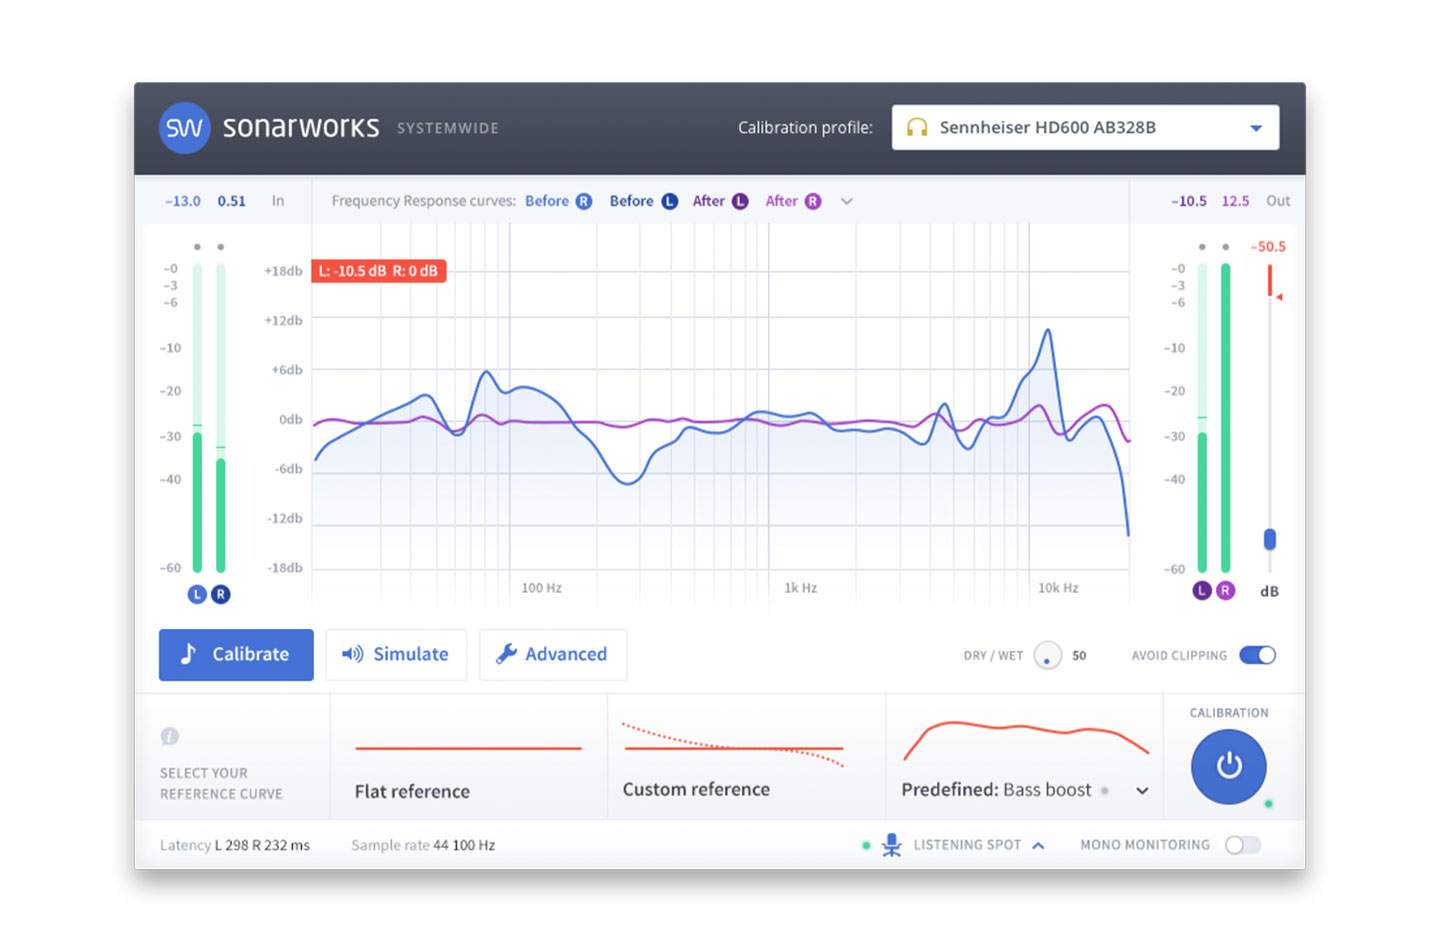Toggle the Mono Monitoring switch
Screen dimensions: 1440x952
point(1243,845)
